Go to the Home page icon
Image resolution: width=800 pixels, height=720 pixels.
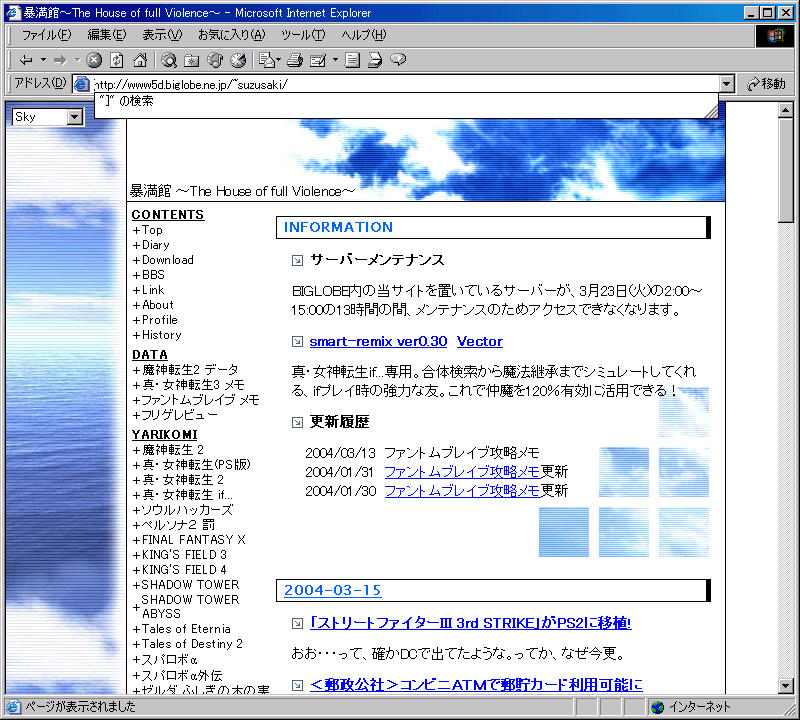[140, 60]
